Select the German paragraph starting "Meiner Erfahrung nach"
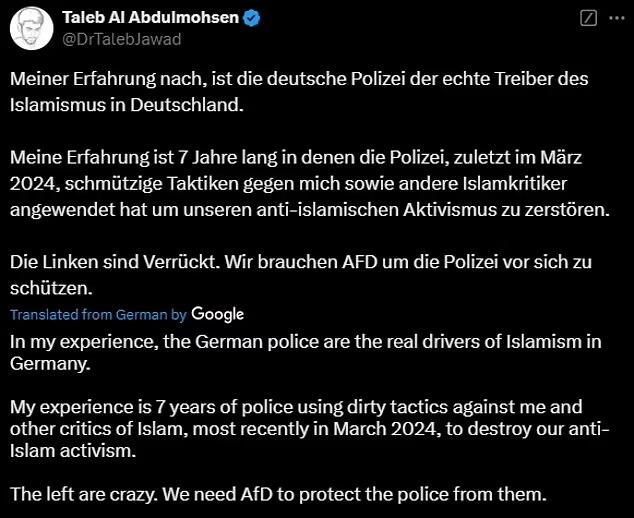This screenshot has width=634, height=518. tap(299, 92)
